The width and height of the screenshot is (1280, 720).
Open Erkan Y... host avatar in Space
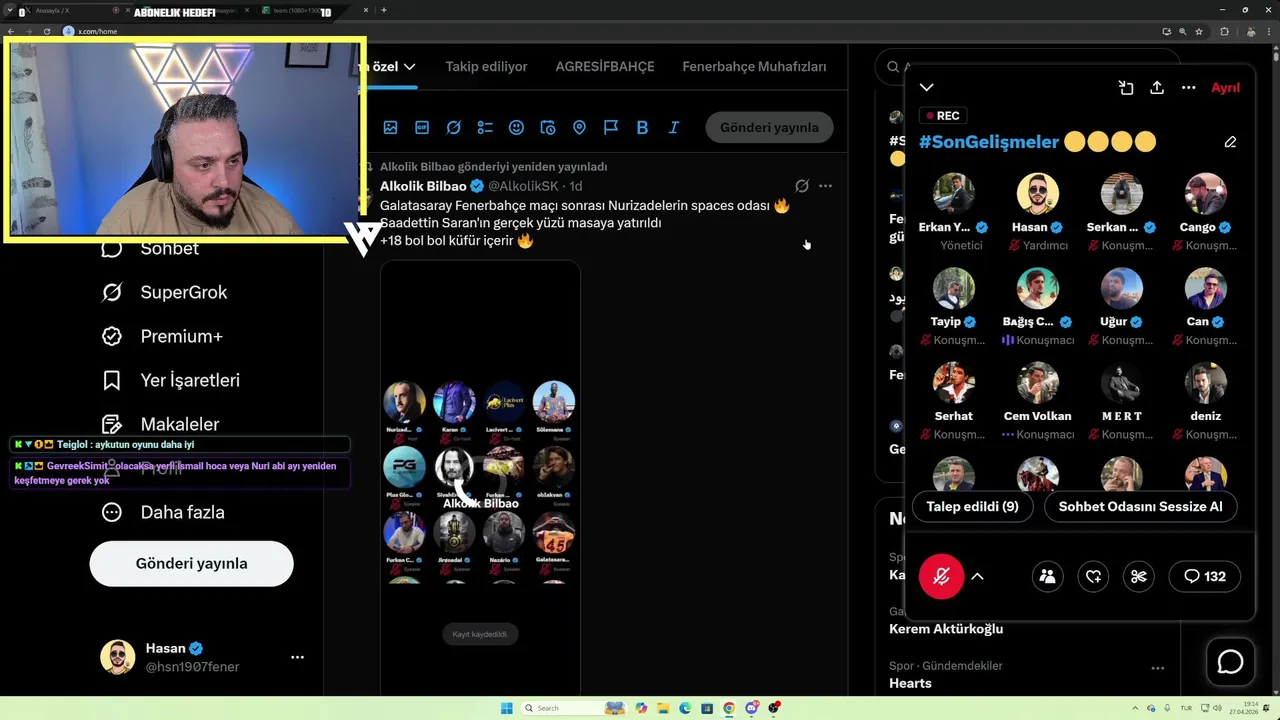click(954, 194)
